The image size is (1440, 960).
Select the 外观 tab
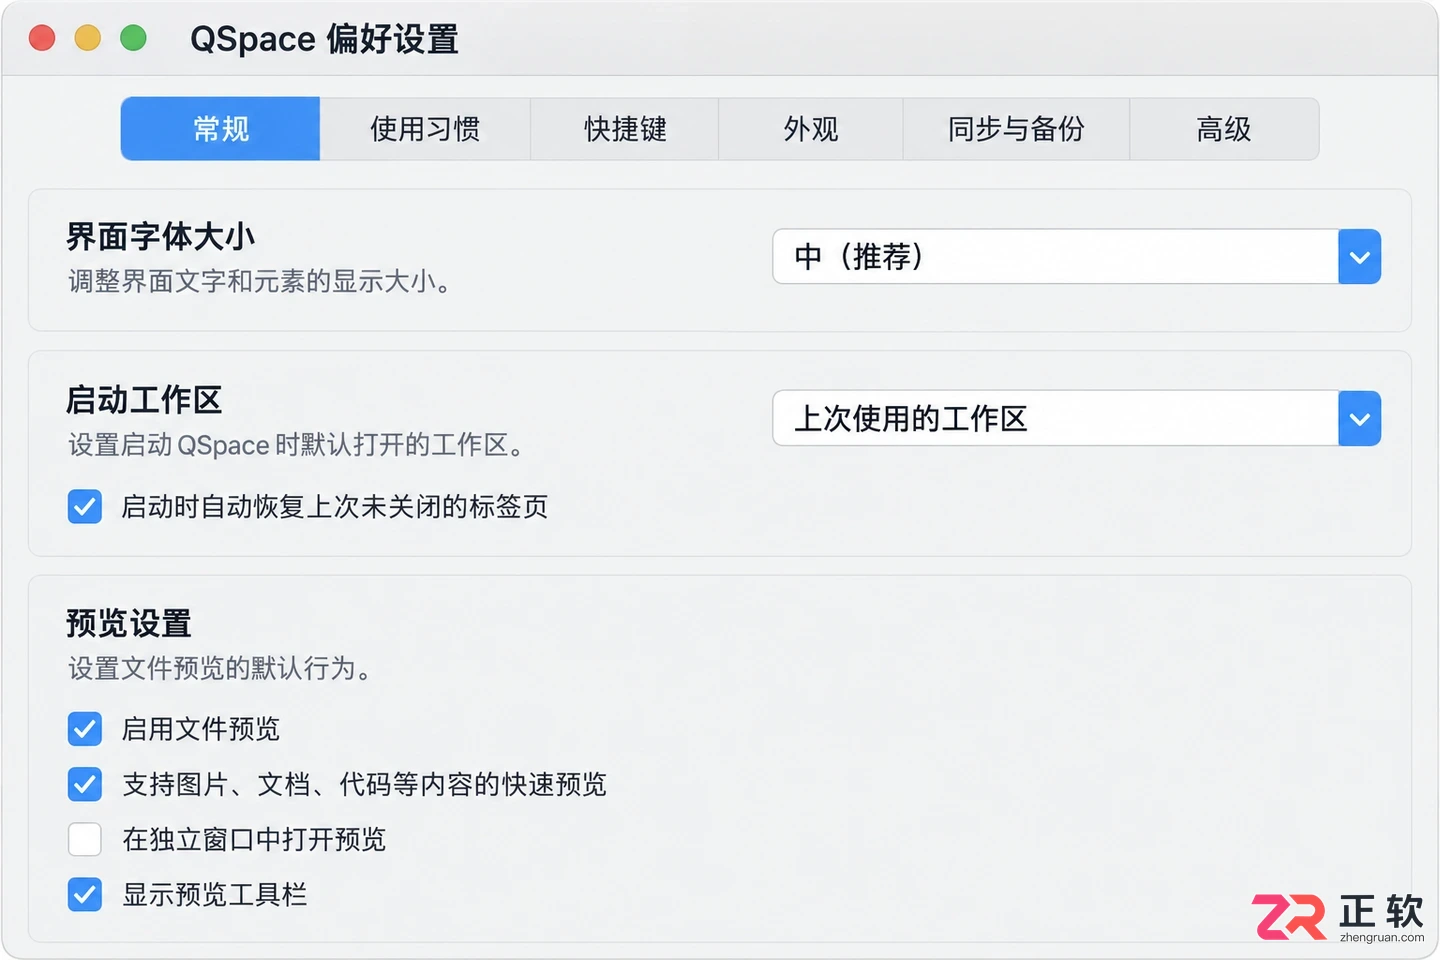point(811,129)
